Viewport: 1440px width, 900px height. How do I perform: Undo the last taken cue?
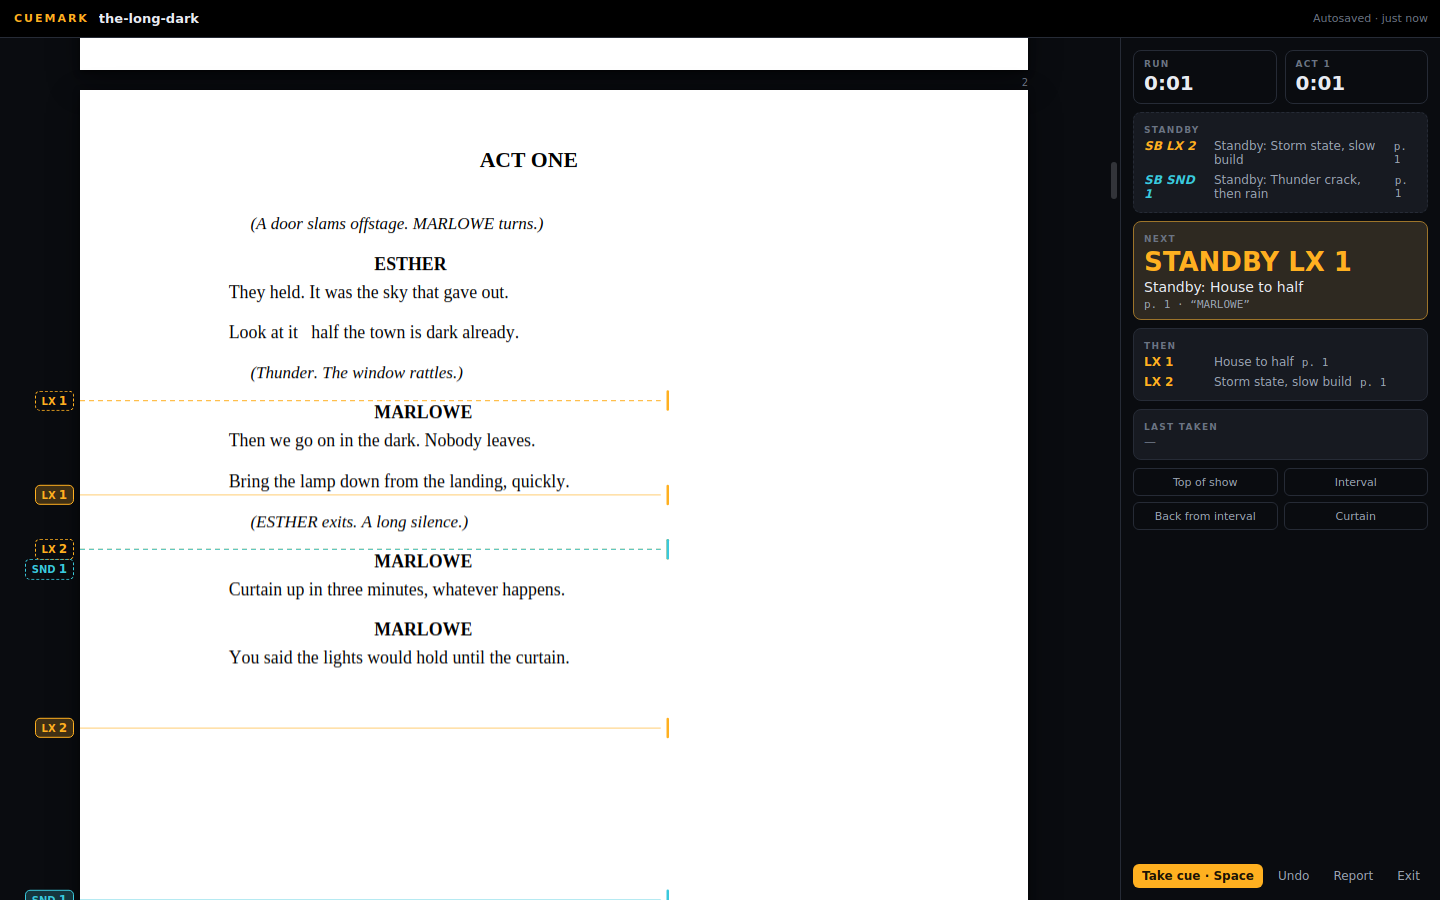coord(1293,876)
